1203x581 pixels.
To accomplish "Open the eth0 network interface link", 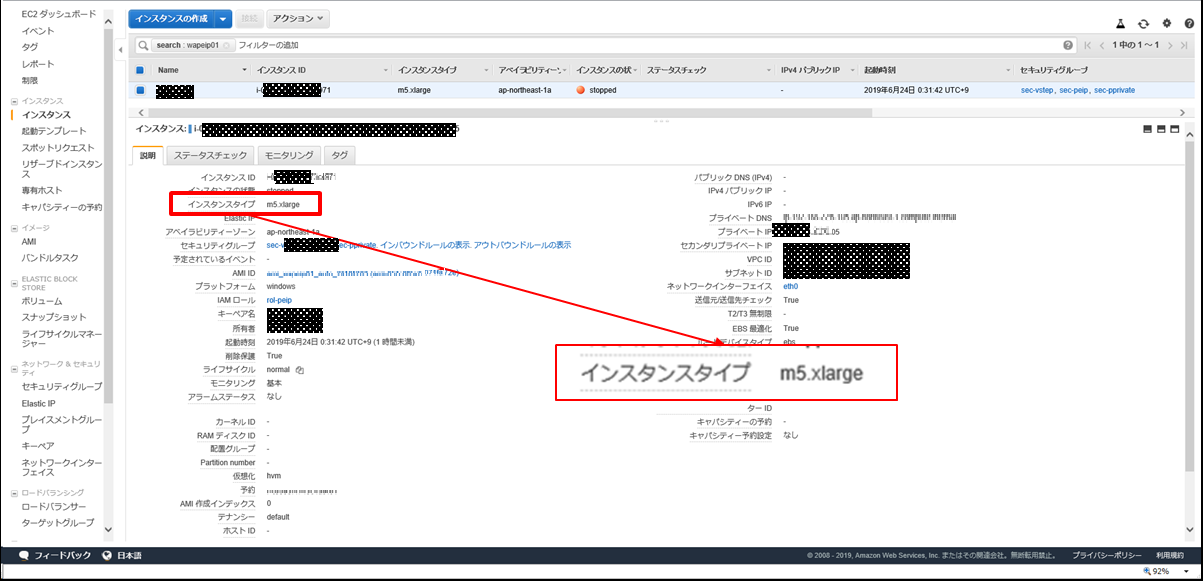I will click(x=790, y=286).
